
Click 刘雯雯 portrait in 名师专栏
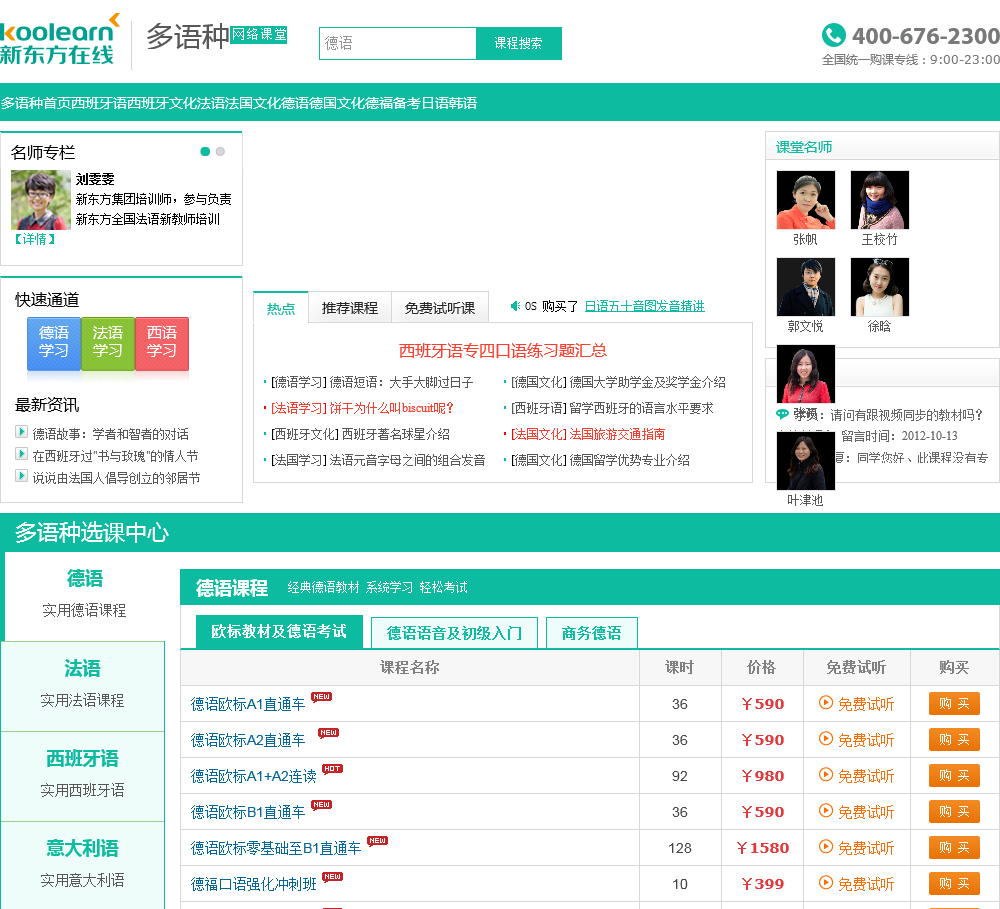(41, 200)
